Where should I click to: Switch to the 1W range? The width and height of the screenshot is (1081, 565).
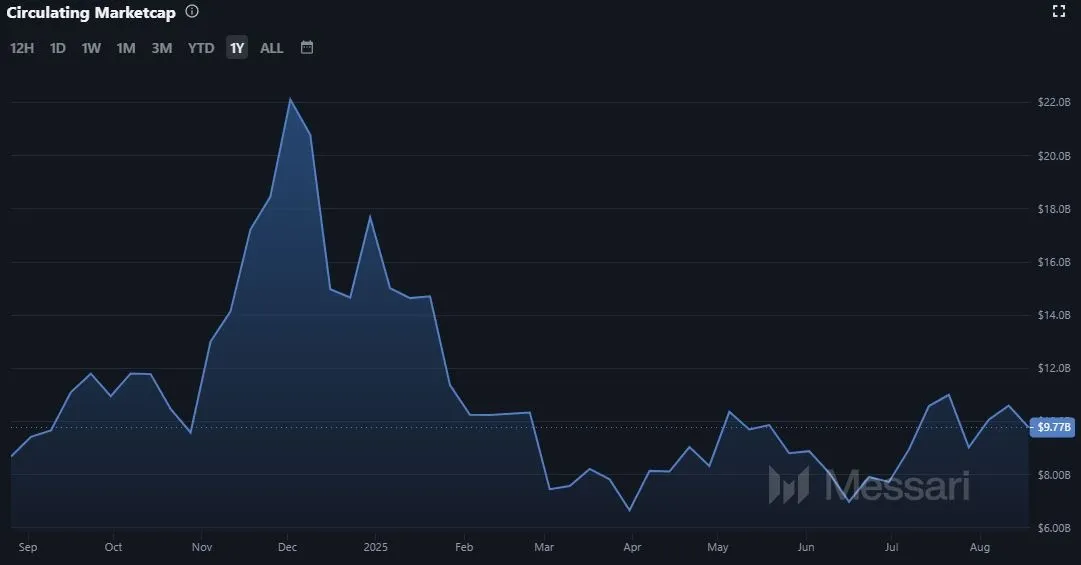(91, 48)
